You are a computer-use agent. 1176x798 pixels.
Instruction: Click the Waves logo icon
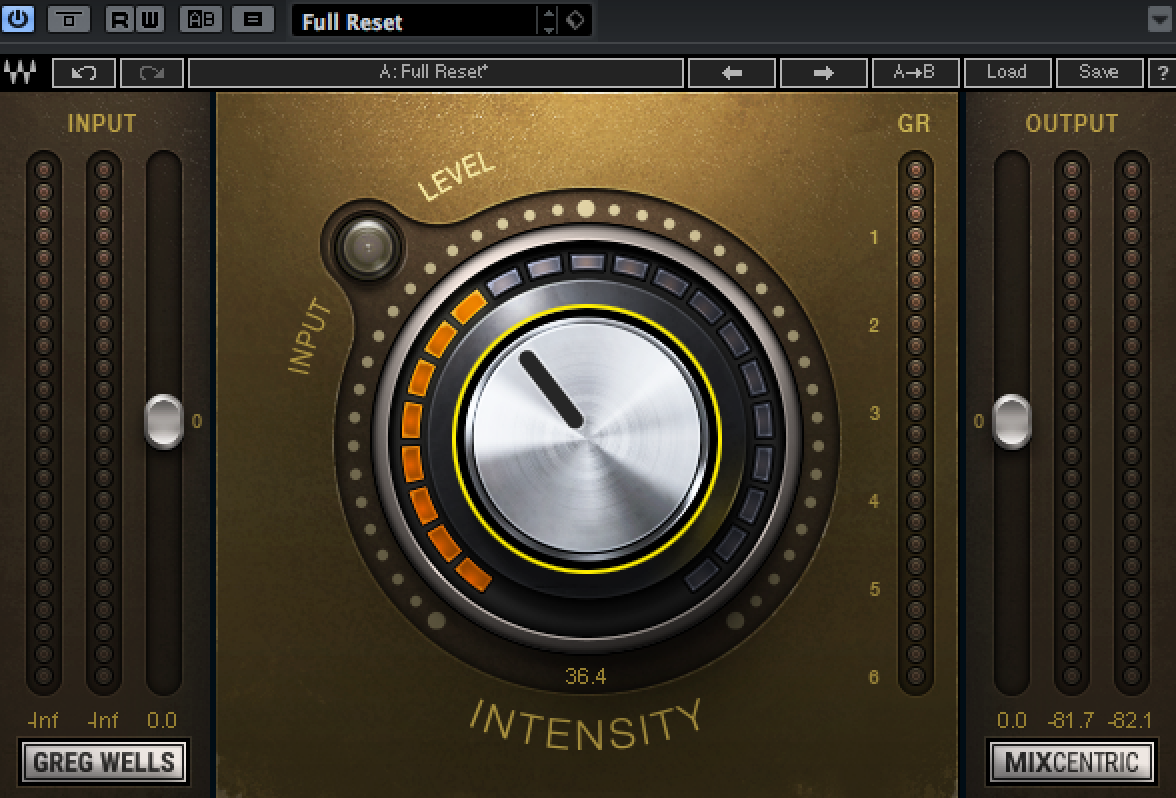20,73
